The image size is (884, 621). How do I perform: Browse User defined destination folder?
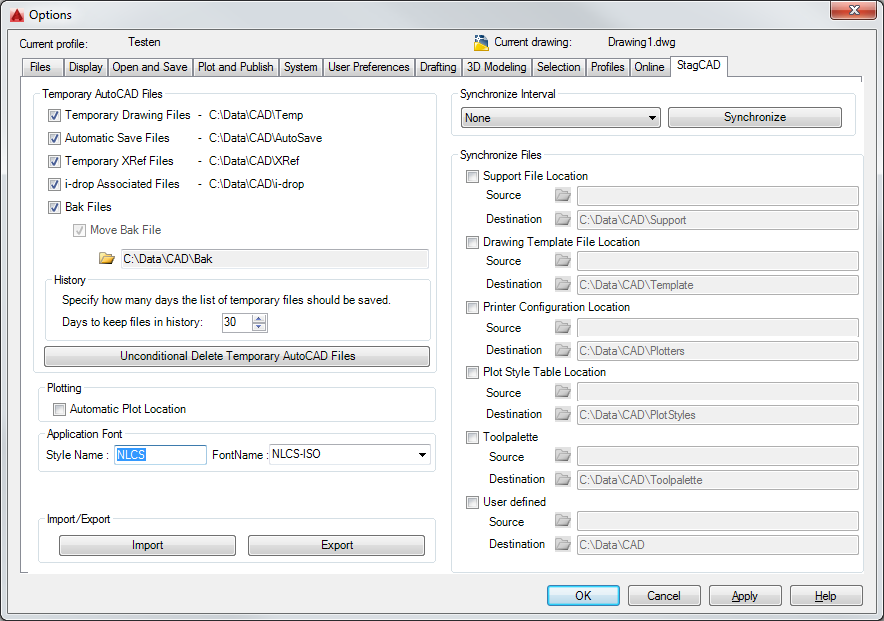click(563, 544)
